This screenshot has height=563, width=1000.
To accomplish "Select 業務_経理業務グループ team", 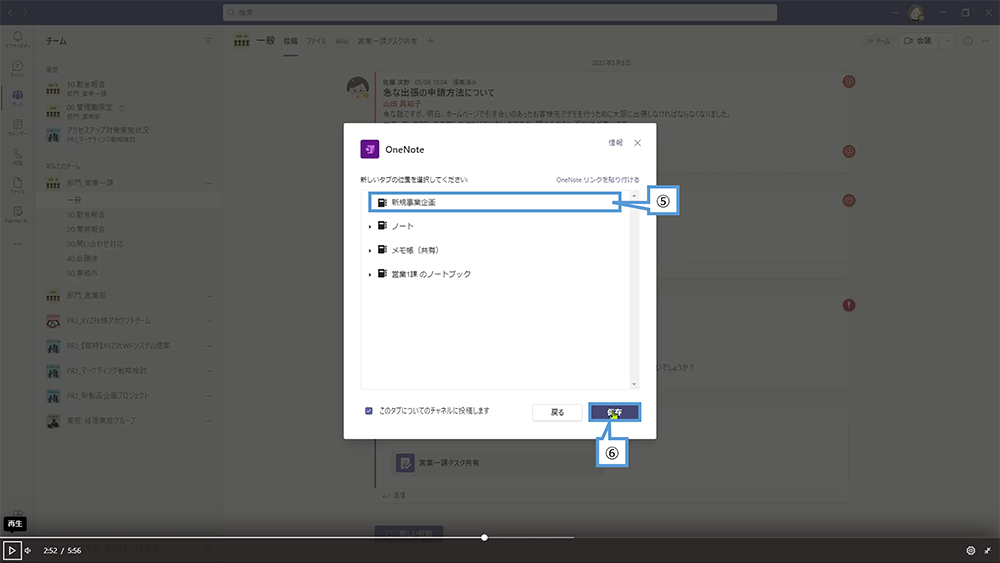I will coord(101,421).
